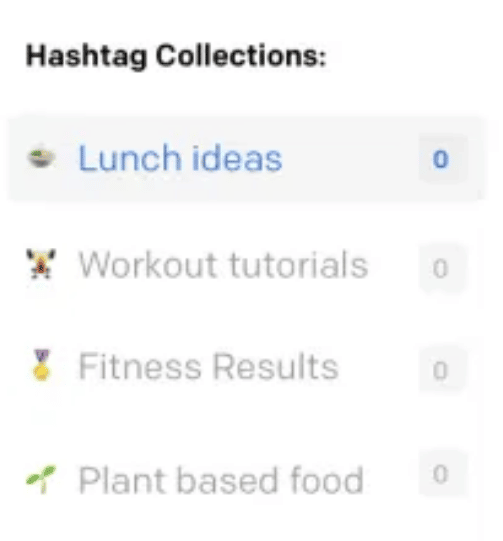Click the weightlifter emoji beside Workout tutorials

pyautogui.click(x=41, y=264)
